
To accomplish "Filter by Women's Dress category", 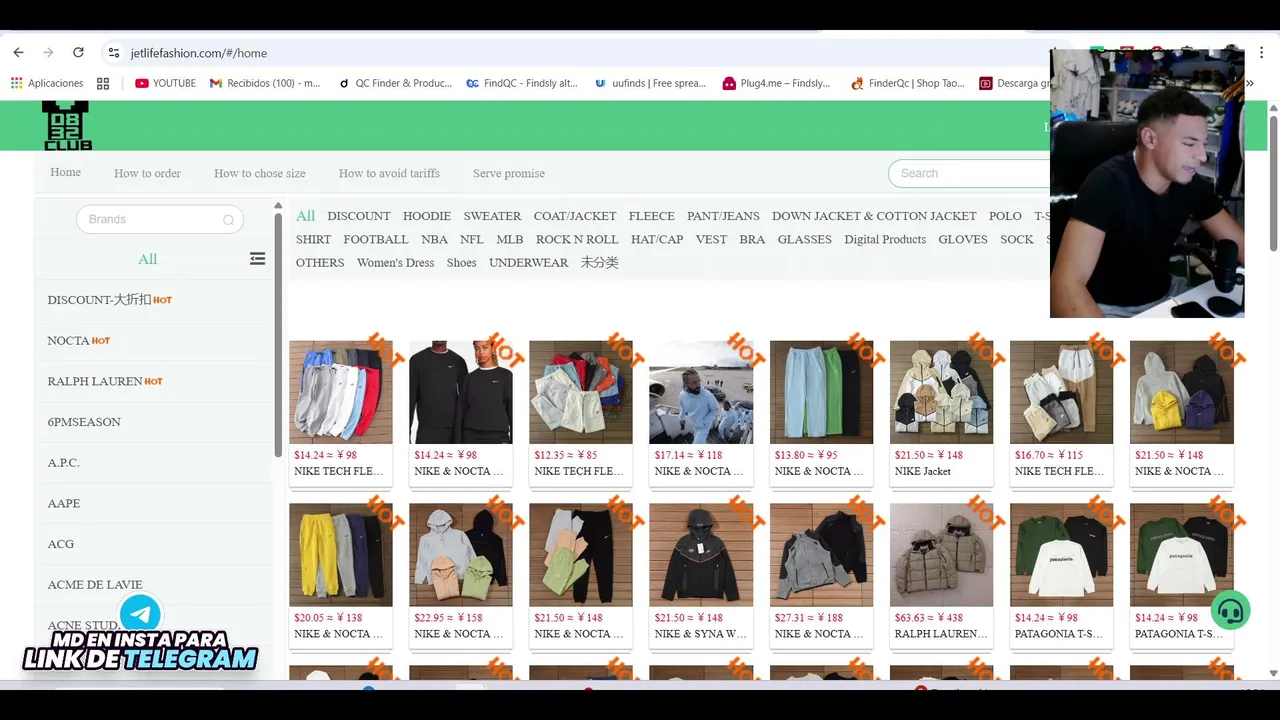I will pos(395,262).
